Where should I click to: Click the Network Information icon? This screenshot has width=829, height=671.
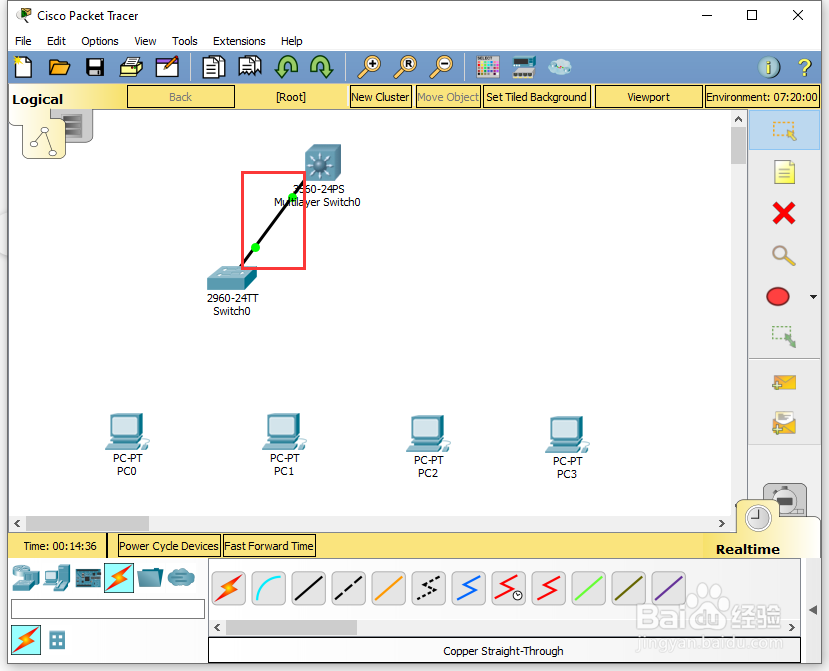769,67
